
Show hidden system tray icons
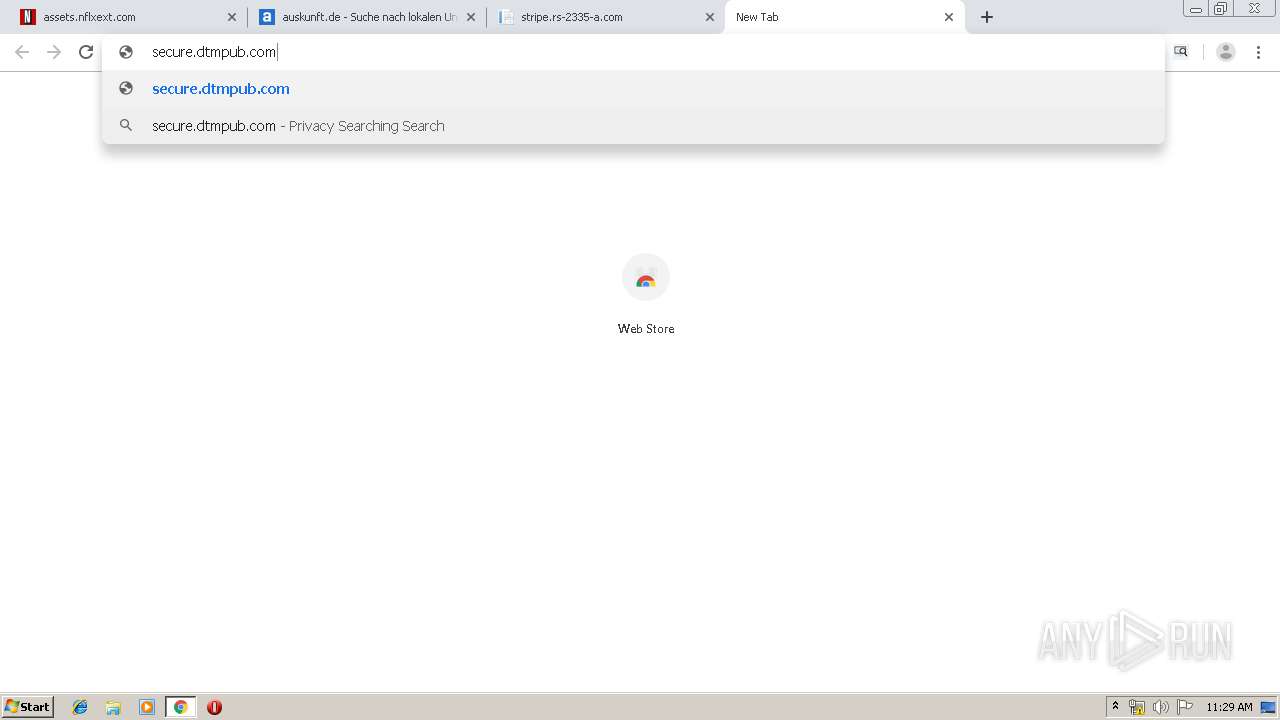(x=1115, y=707)
